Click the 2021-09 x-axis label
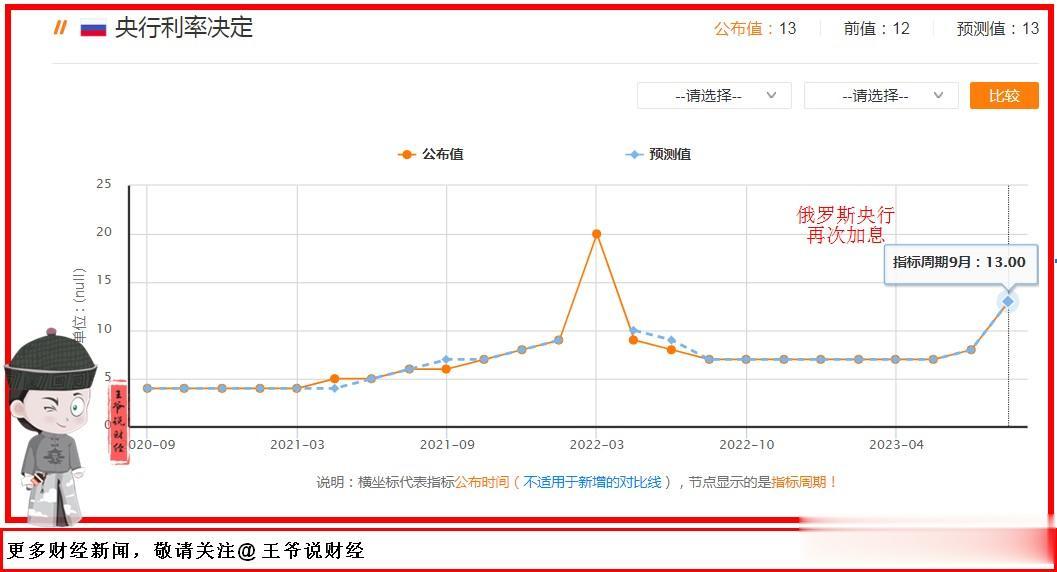 [x=447, y=445]
